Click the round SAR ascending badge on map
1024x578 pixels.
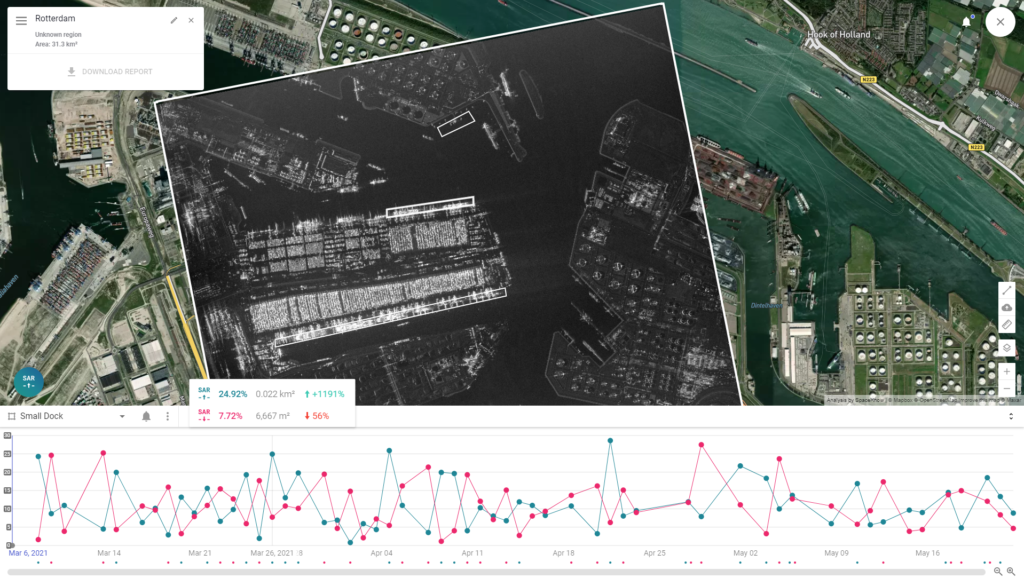tap(29, 381)
